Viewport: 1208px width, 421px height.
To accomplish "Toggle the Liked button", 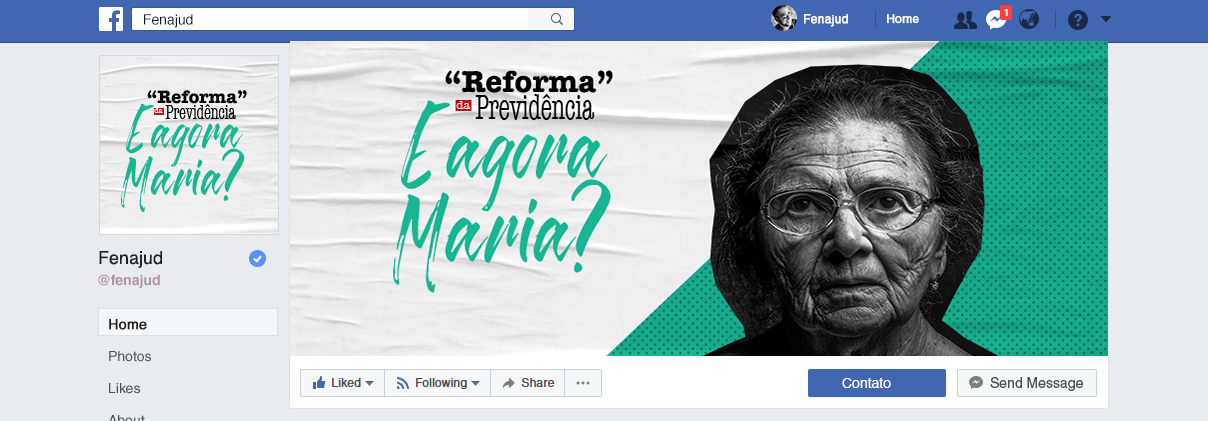I will point(343,383).
